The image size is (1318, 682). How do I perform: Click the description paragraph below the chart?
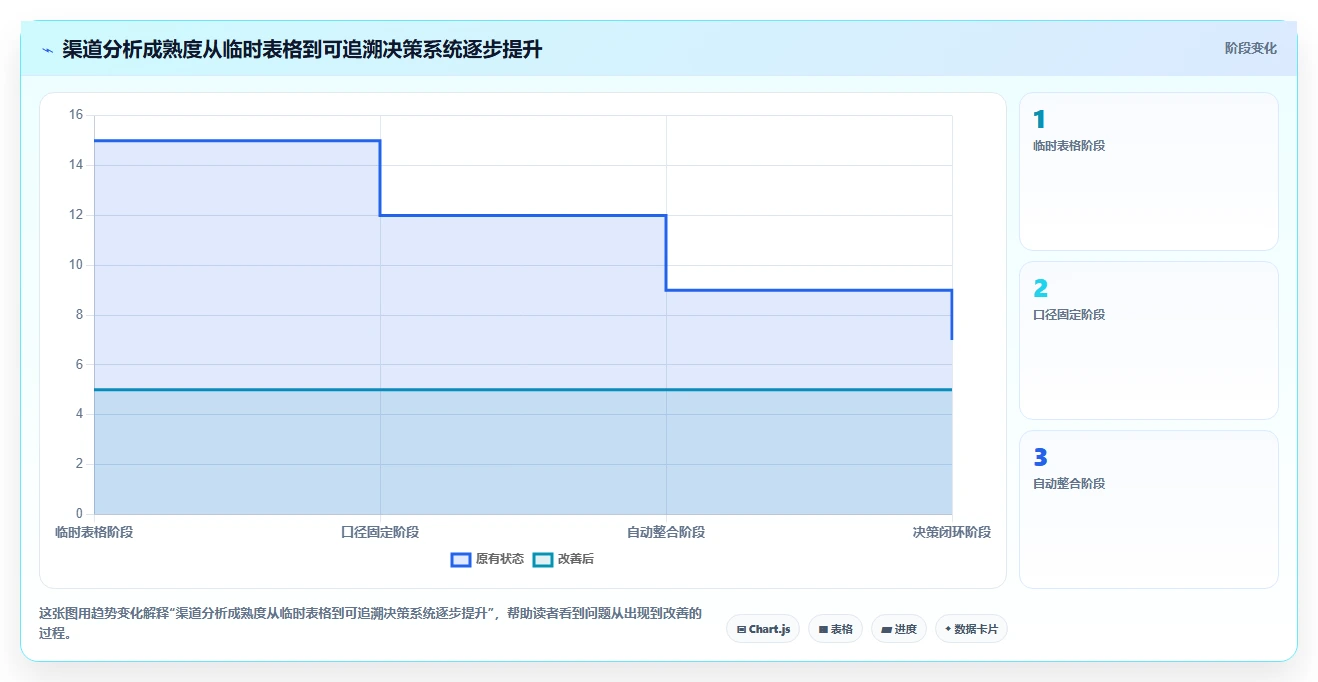coord(370,623)
